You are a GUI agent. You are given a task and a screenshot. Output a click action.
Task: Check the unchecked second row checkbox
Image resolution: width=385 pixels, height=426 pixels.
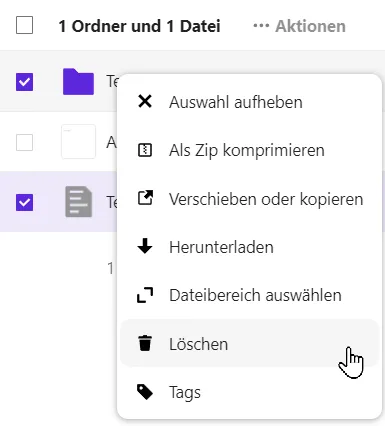[x=24, y=142]
